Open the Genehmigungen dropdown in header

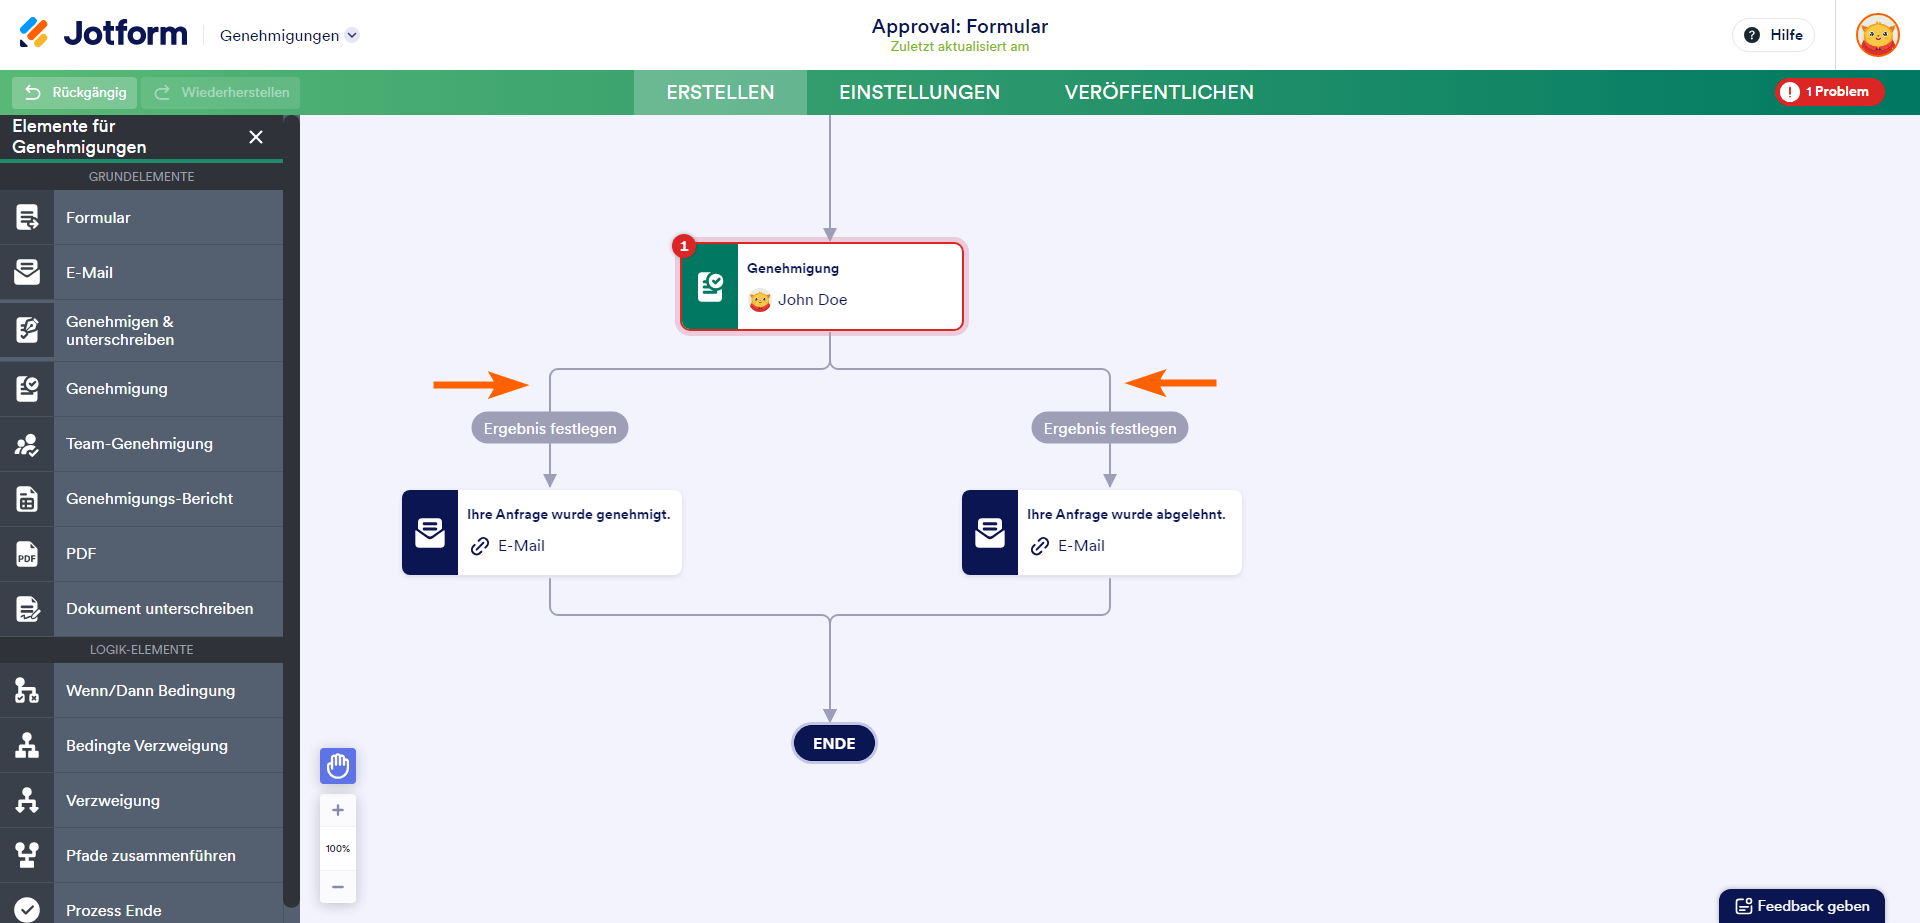(289, 35)
